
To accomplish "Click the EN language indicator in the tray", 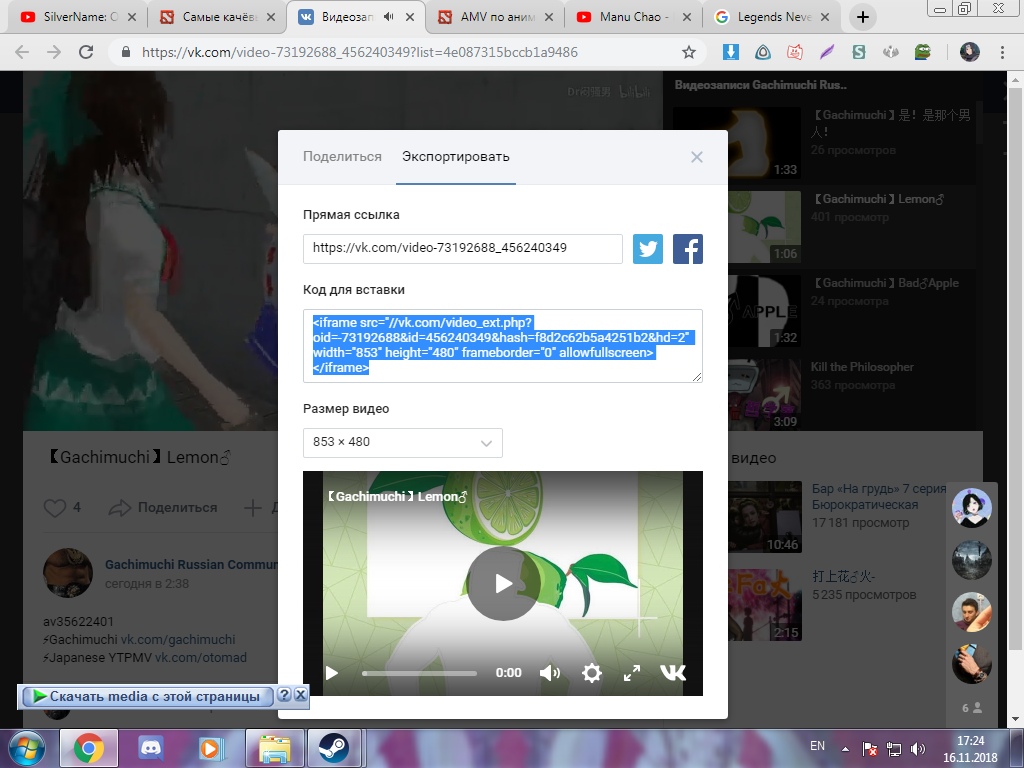I will click(817, 746).
